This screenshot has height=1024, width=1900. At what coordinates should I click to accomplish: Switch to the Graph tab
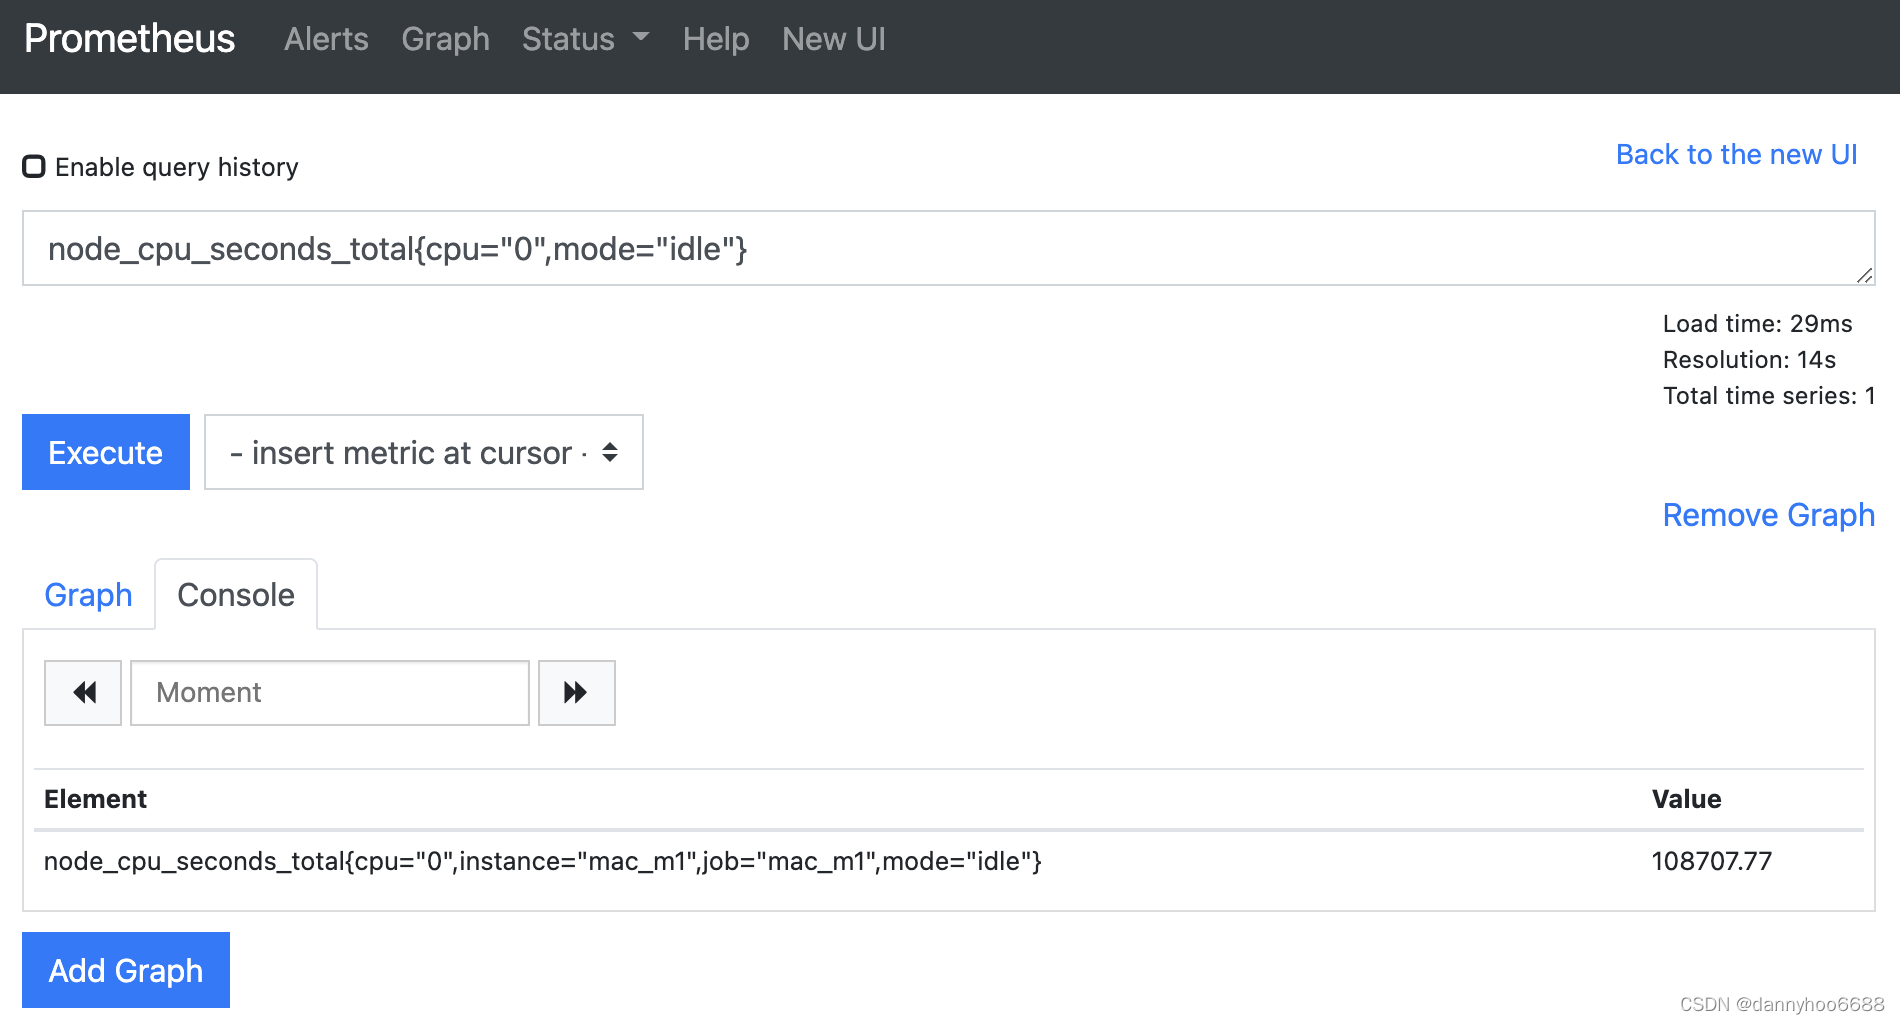pyautogui.click(x=89, y=594)
